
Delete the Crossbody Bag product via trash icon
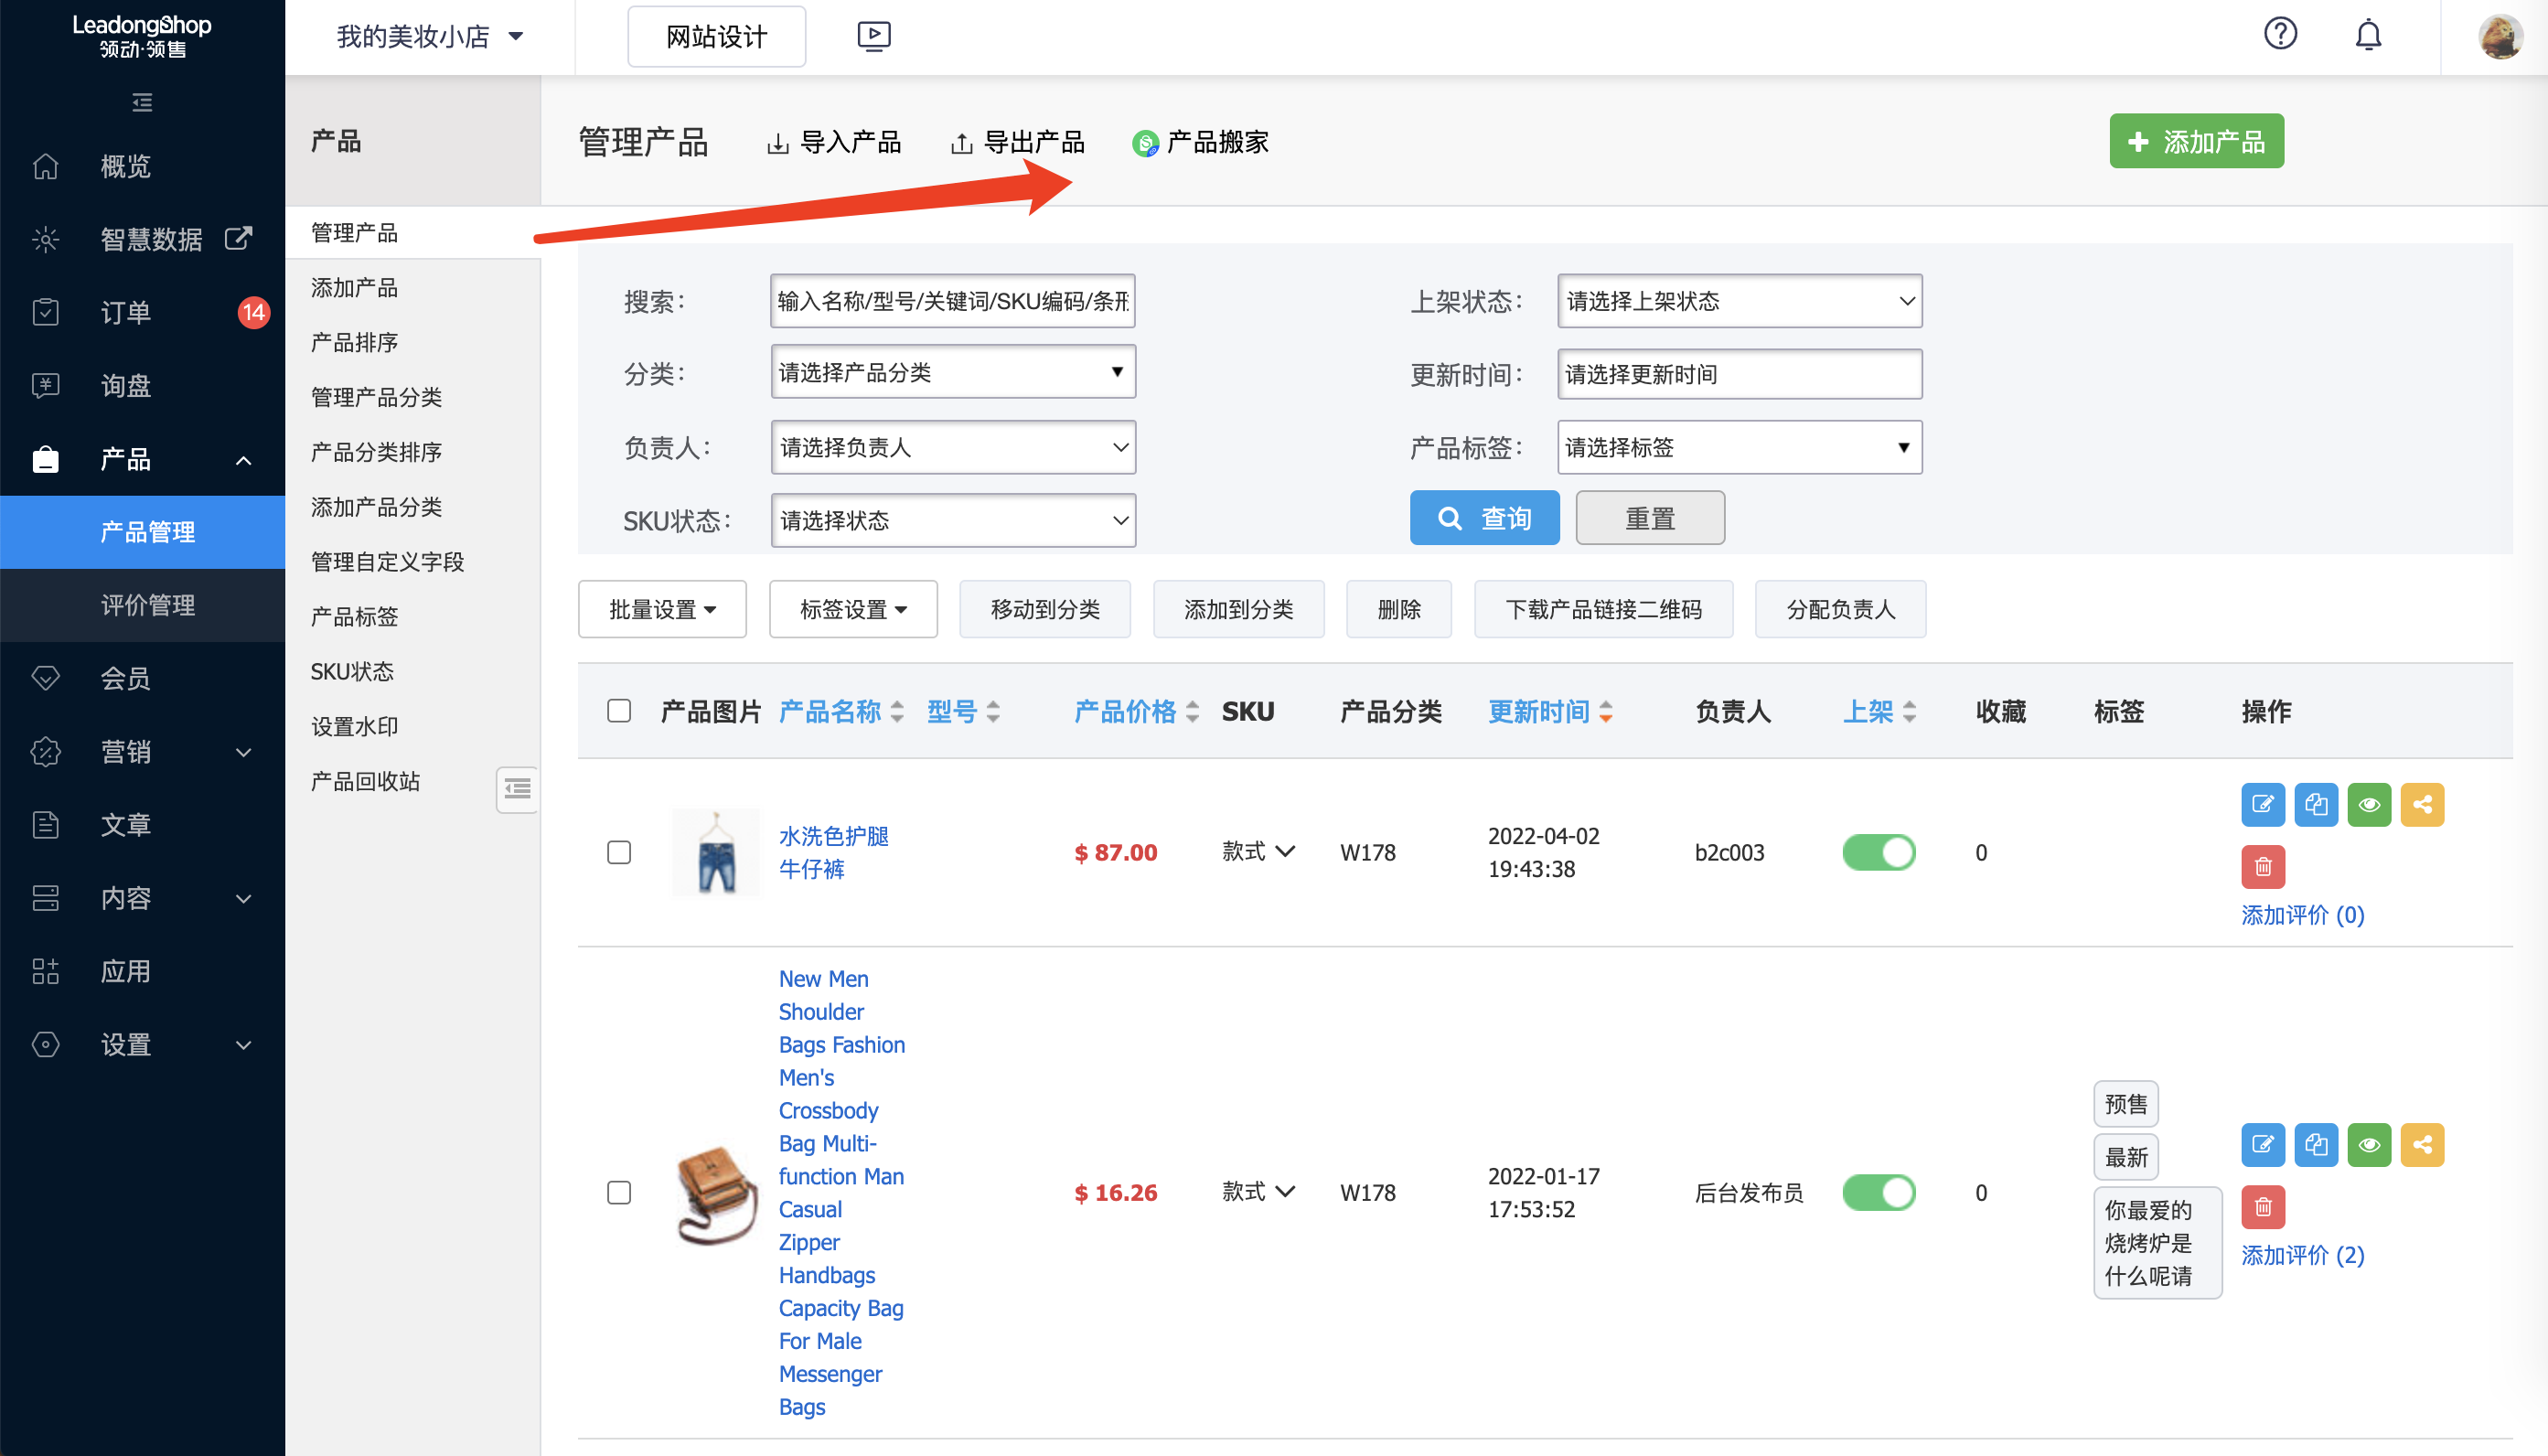[x=2263, y=1207]
